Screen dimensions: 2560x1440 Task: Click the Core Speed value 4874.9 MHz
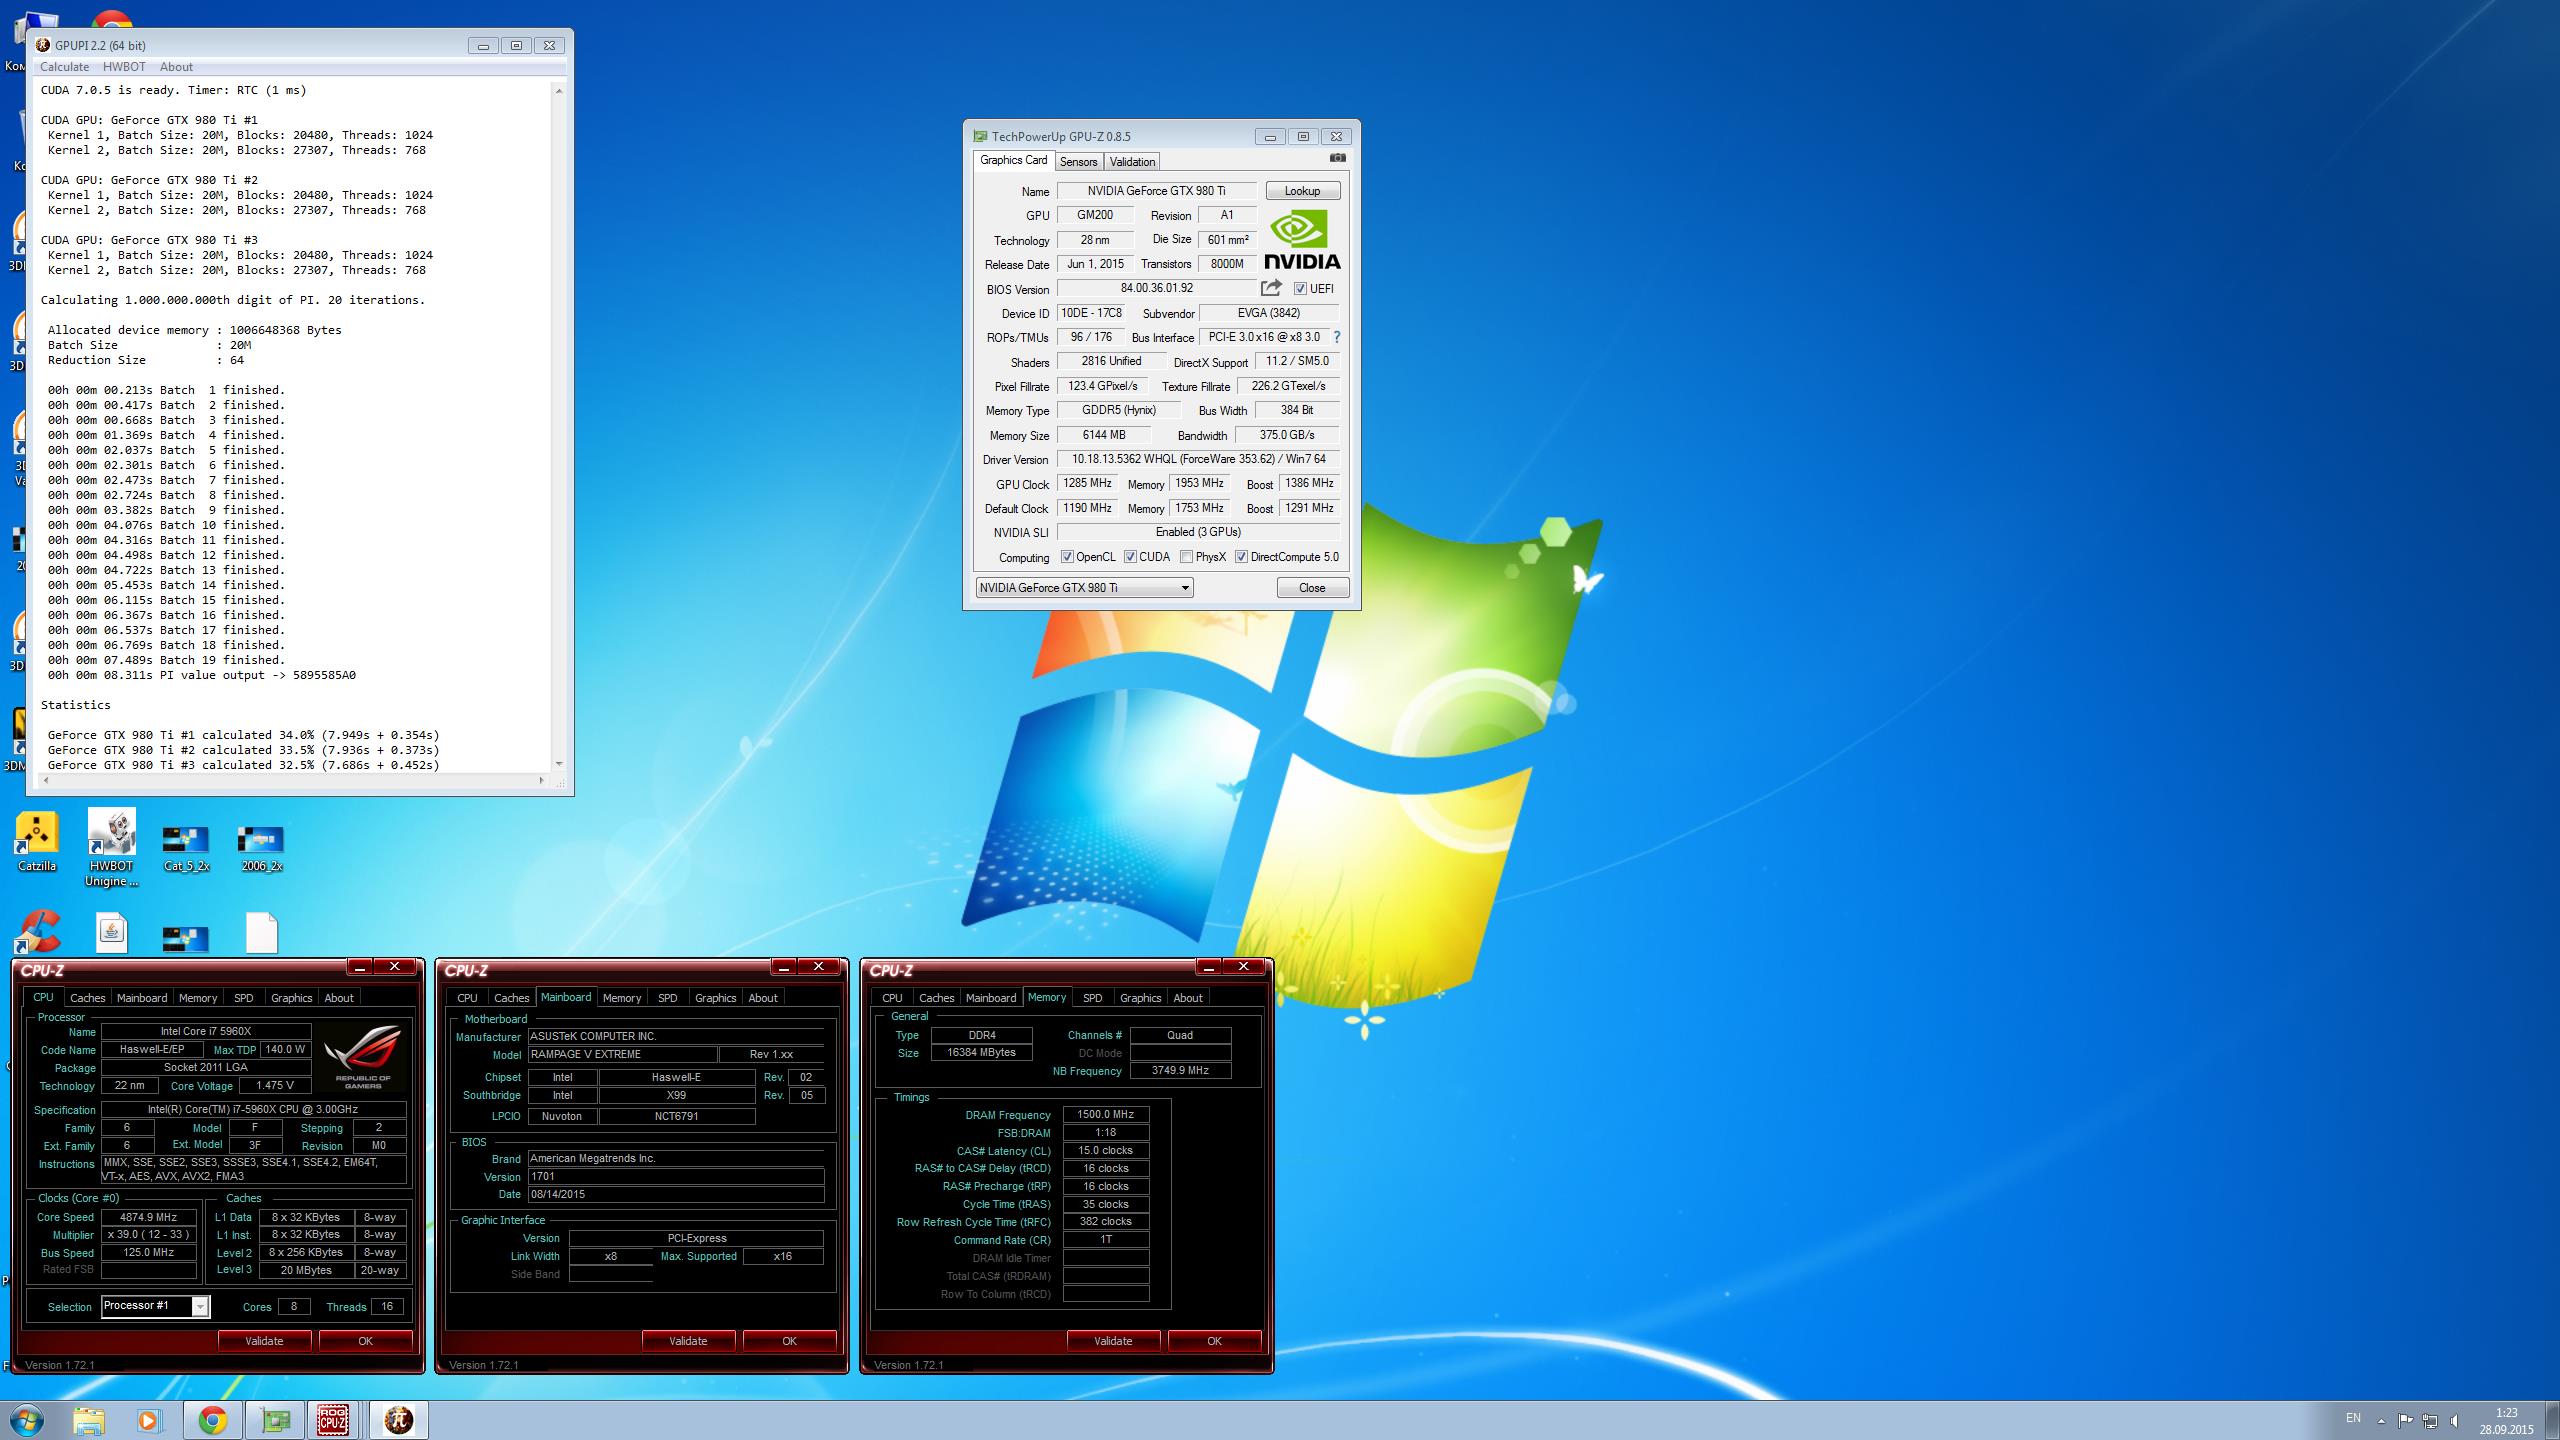pos(148,1217)
